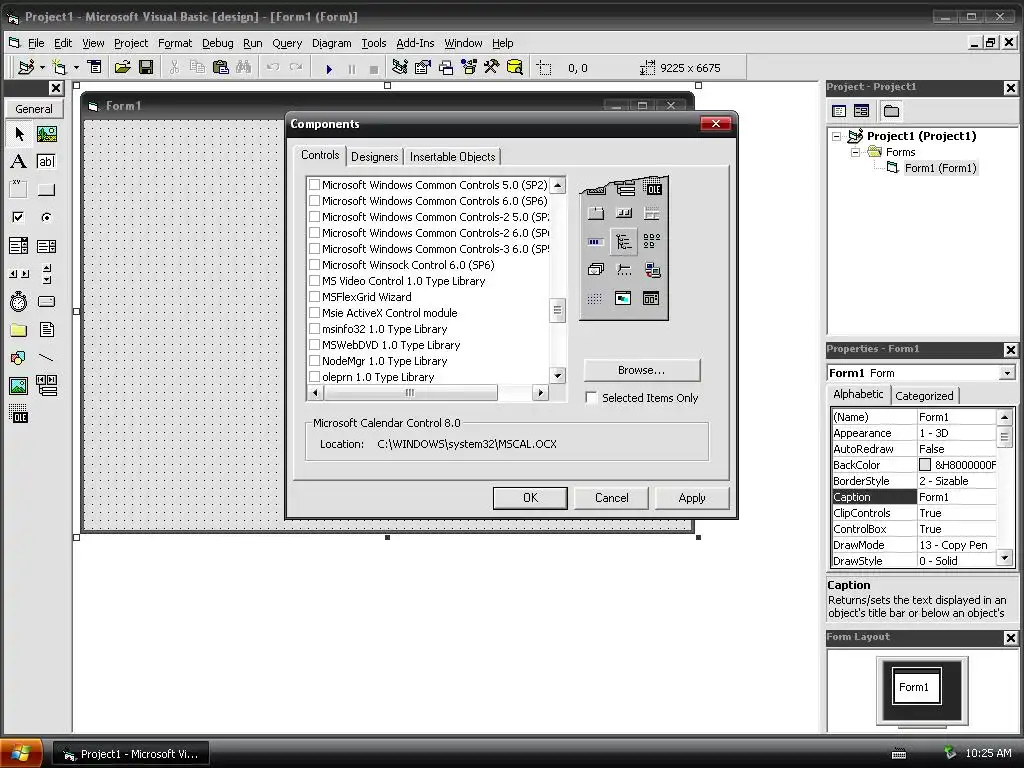Open Project Explorer from toolbar

(400, 67)
